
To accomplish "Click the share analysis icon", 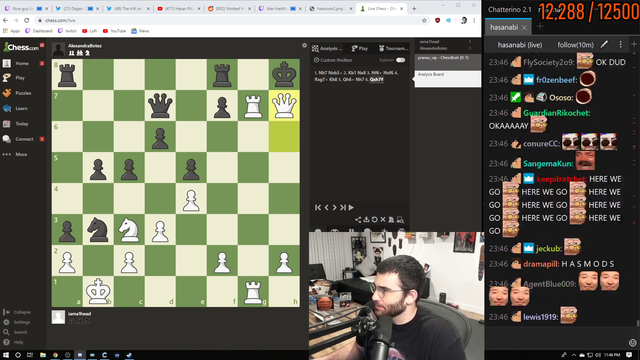I will (x=358, y=220).
